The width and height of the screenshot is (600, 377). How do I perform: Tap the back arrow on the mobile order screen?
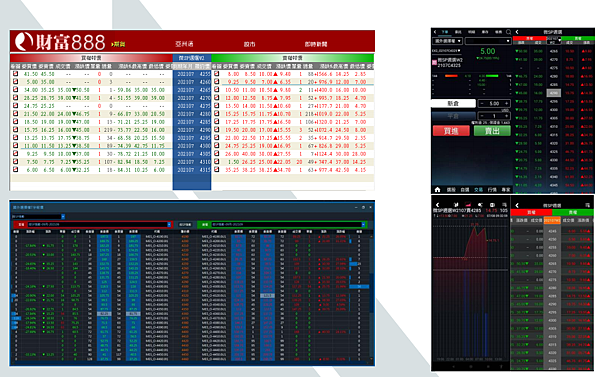pyautogui.click(x=435, y=32)
